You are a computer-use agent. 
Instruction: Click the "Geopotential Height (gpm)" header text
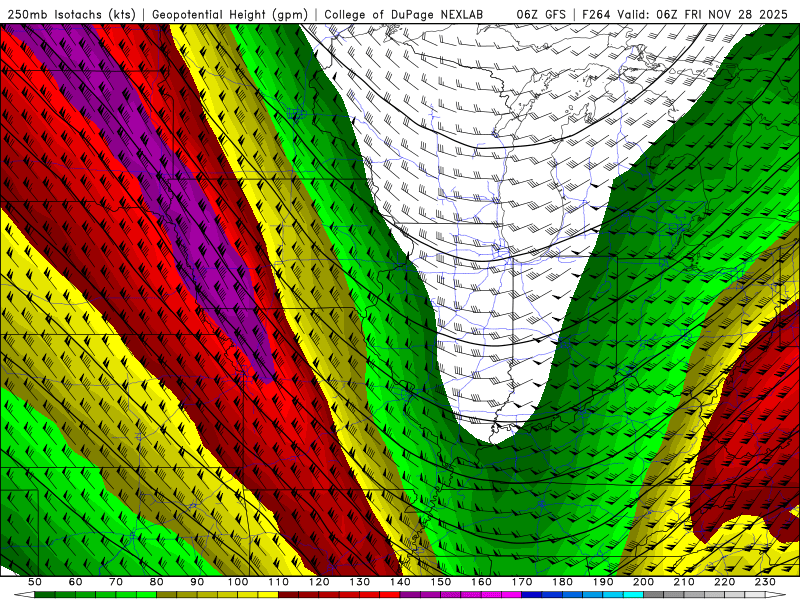pyautogui.click(x=230, y=15)
